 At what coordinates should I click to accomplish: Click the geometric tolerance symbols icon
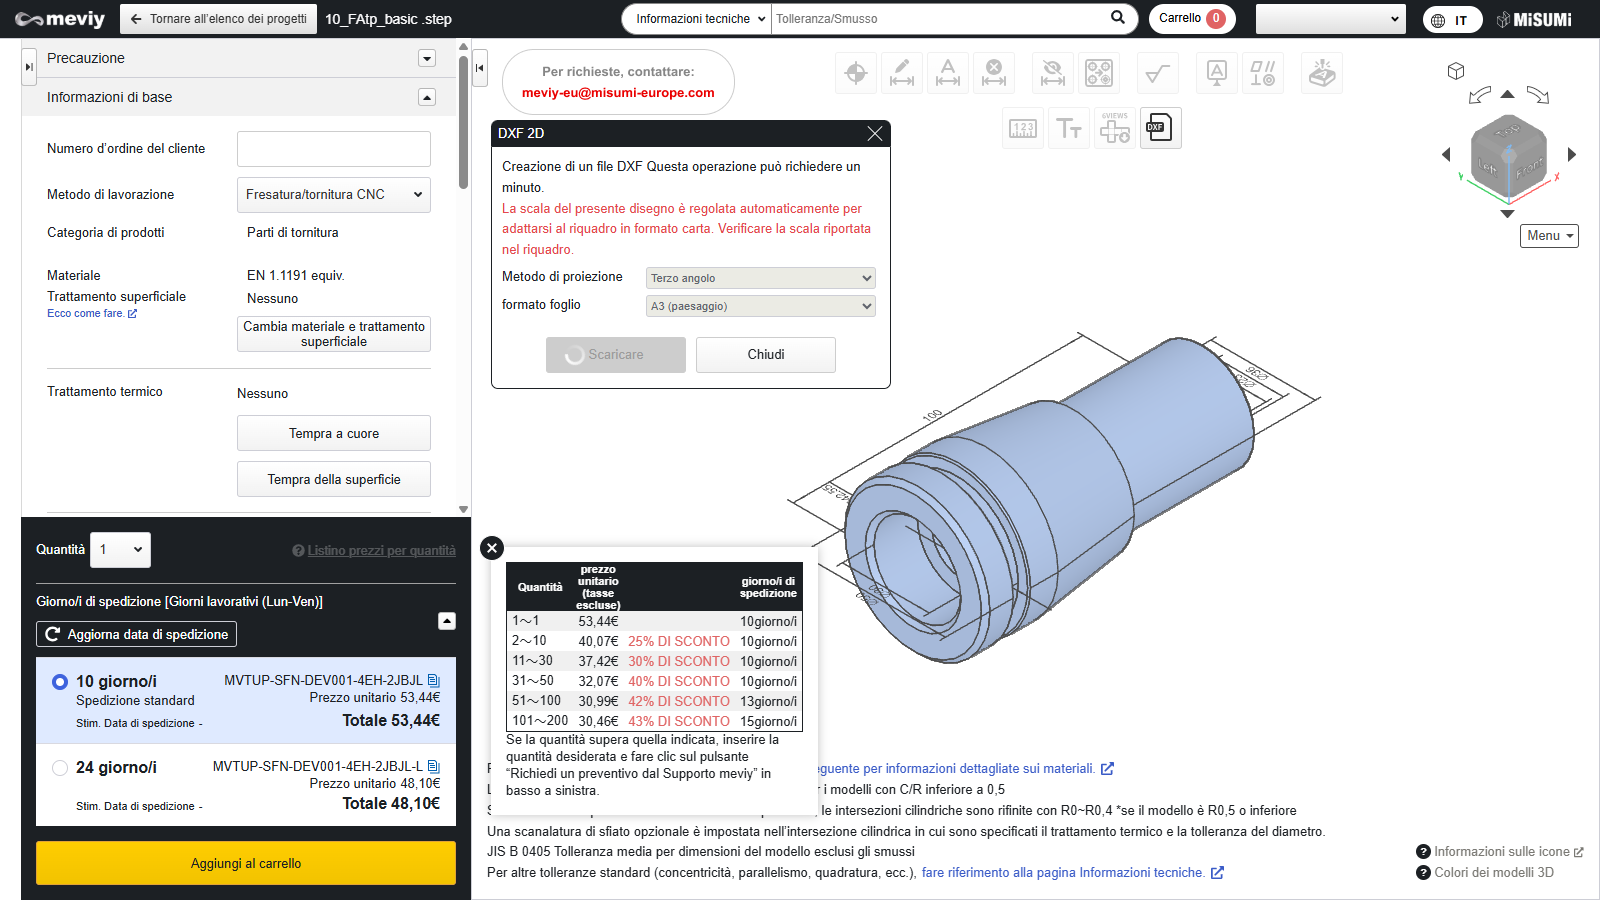[1263, 73]
